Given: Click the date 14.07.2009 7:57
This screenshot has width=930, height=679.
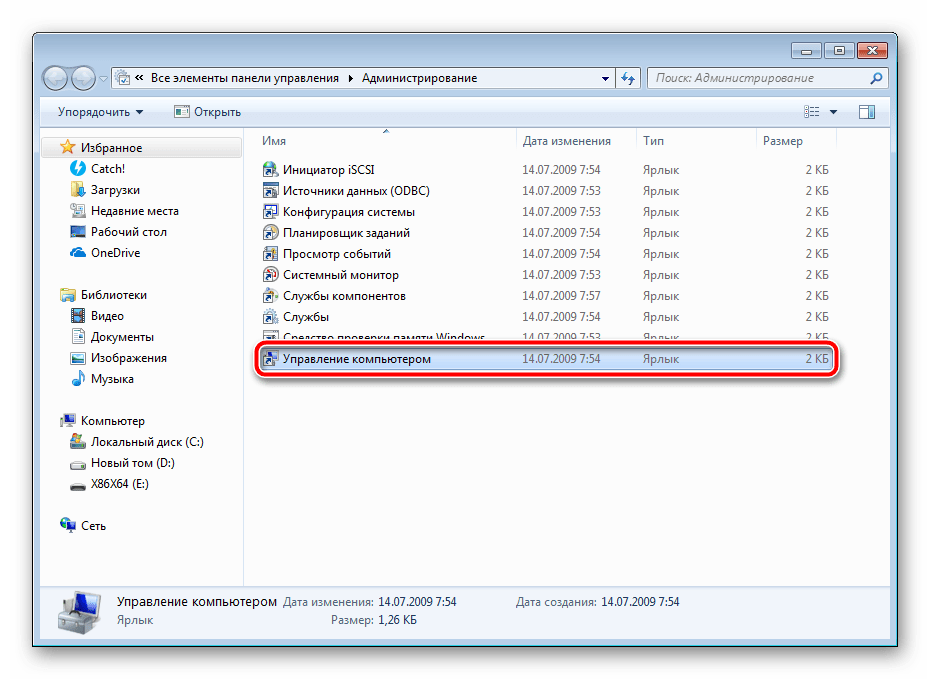Looking at the screenshot, I should coord(561,296).
